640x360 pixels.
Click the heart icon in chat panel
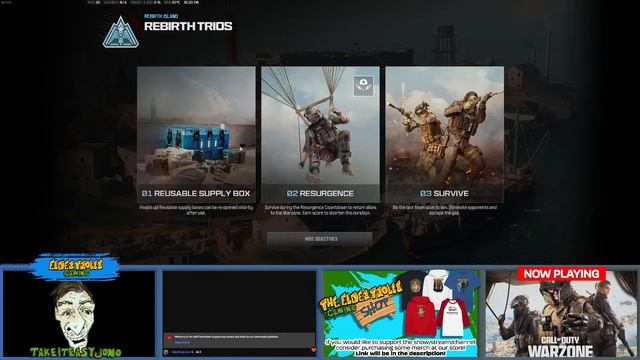click(313, 350)
